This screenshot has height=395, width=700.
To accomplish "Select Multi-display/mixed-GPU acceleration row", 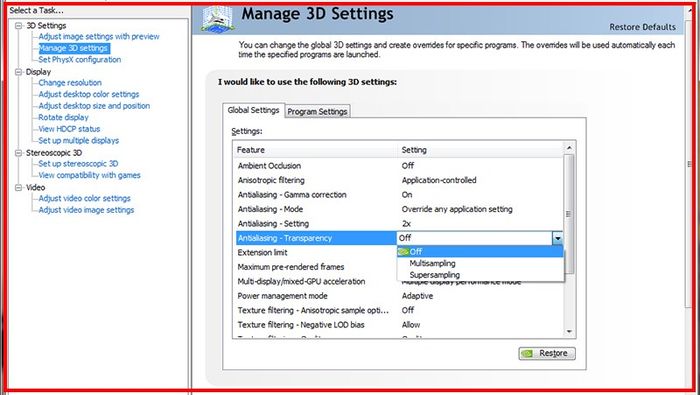I will [x=399, y=282].
